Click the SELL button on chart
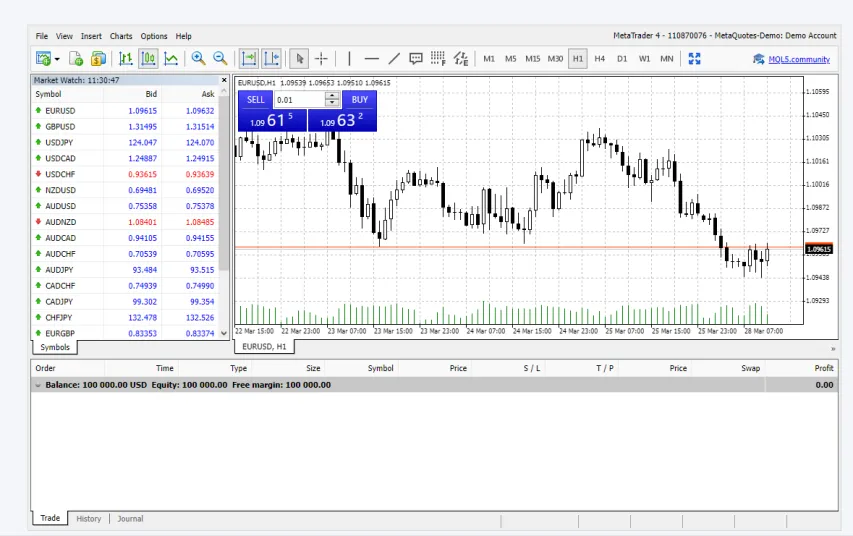Screen dimensions: 853x536 click(x=256, y=100)
